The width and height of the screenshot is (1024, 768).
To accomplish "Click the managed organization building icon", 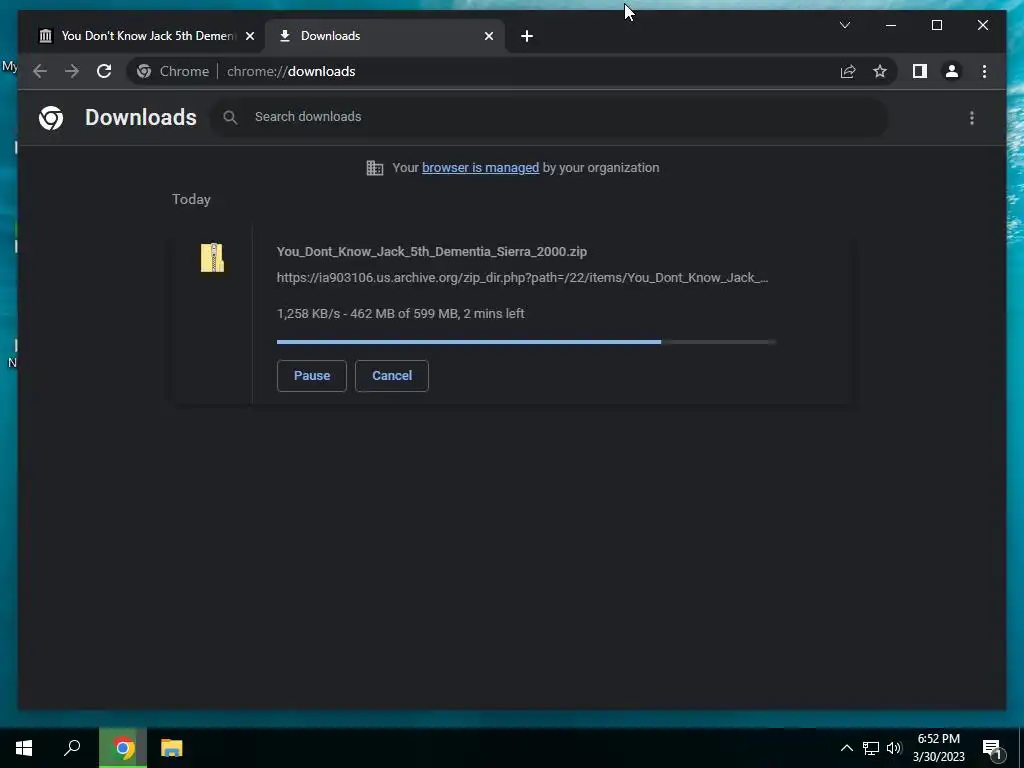I will pos(375,168).
